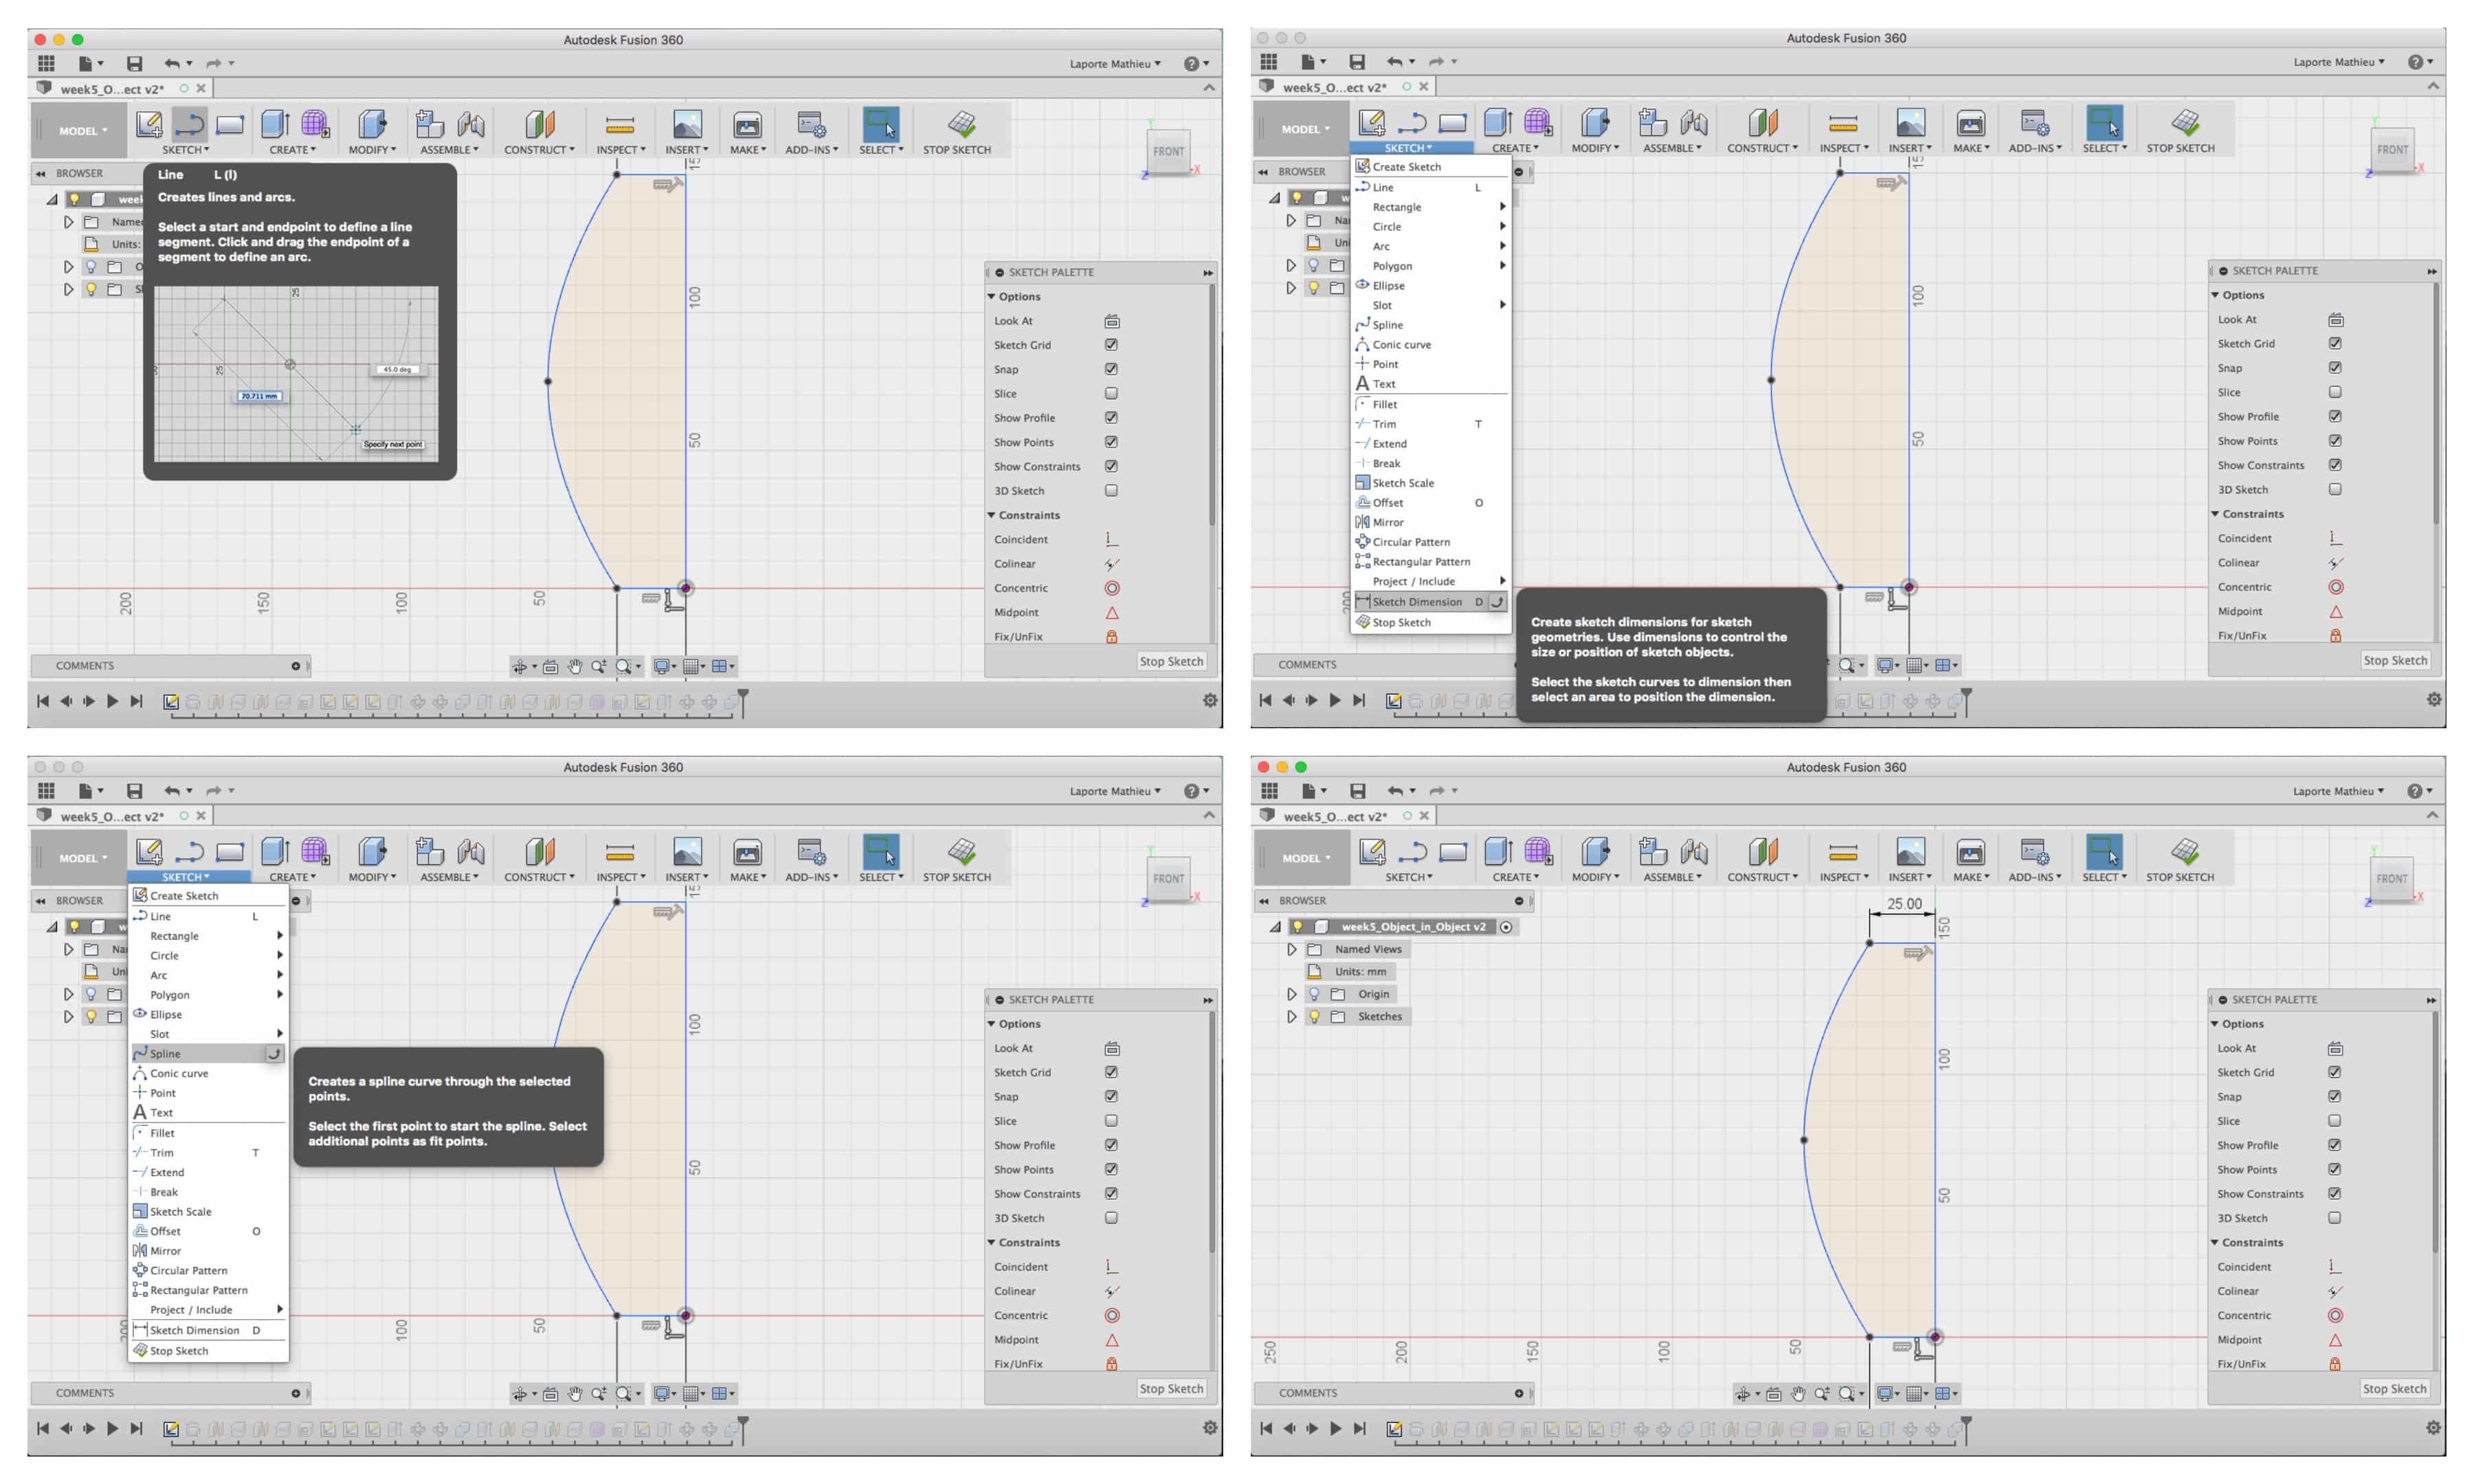In the window with the Spline tooltip, click the Colinear constraint icon
This screenshot has height=1484, width=2474.
(1111, 1291)
